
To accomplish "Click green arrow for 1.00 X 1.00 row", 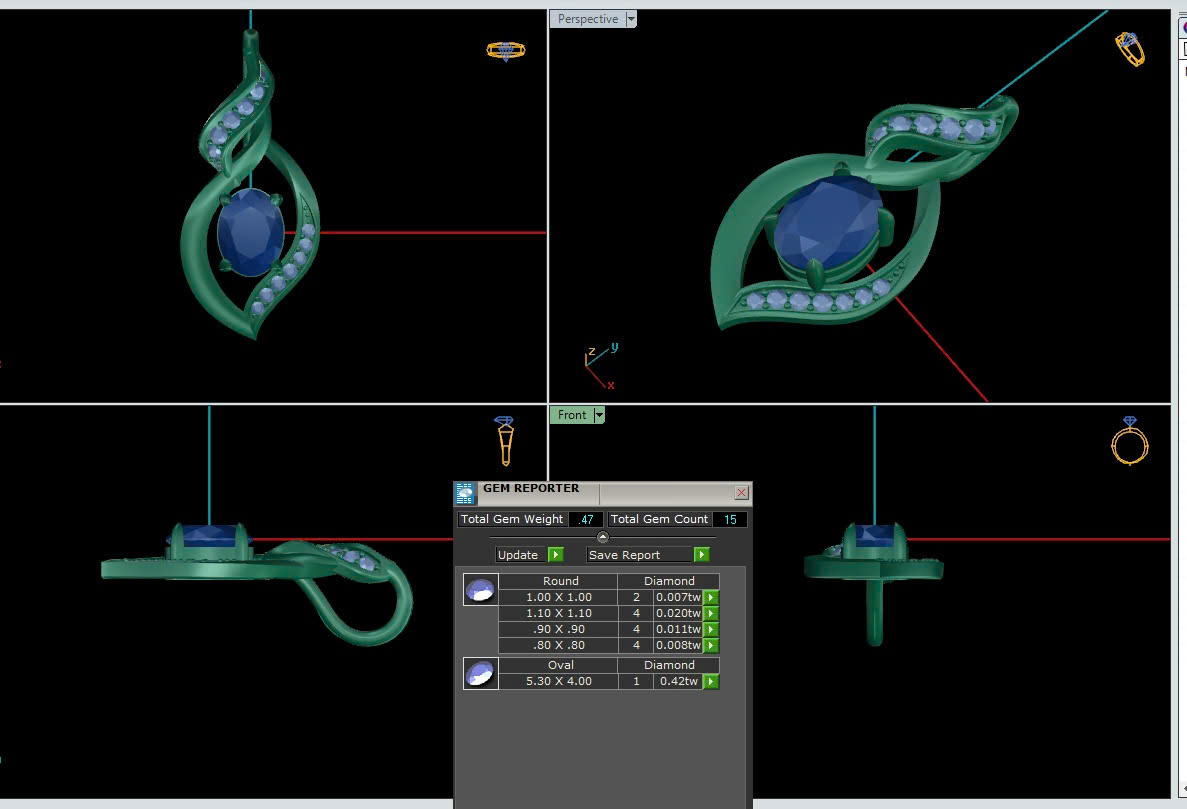I will coord(711,598).
